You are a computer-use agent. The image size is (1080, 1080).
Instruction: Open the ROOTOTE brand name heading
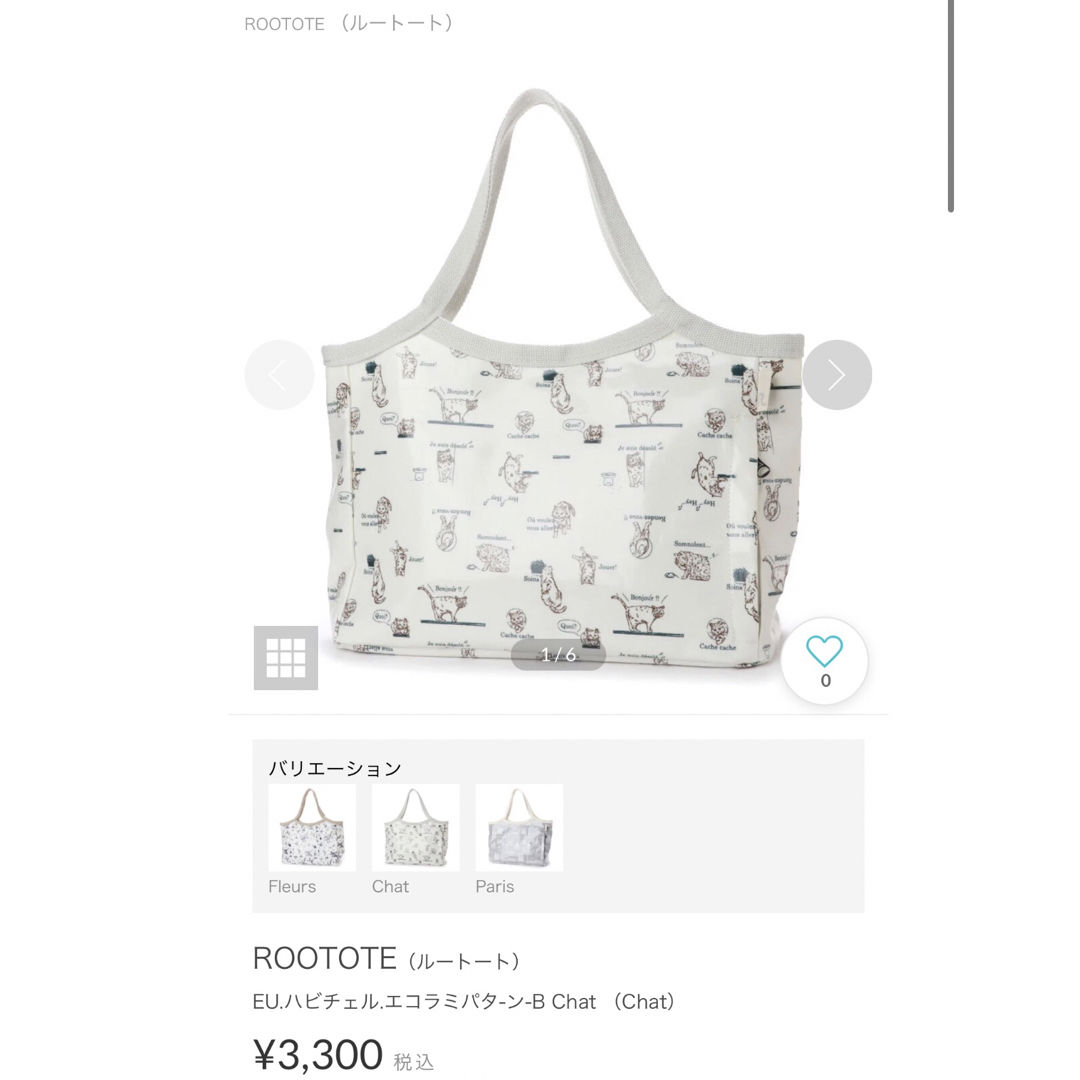tap(386, 958)
